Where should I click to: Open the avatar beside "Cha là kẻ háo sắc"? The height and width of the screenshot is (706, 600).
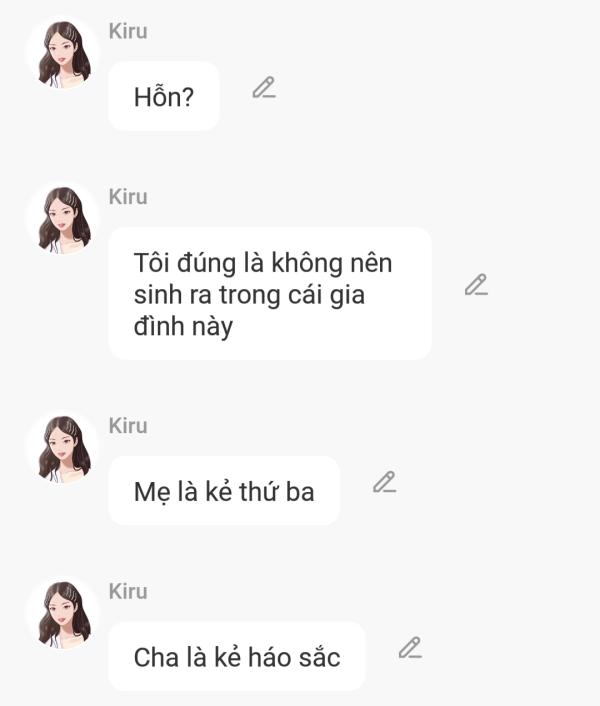pyautogui.click(x=63, y=613)
